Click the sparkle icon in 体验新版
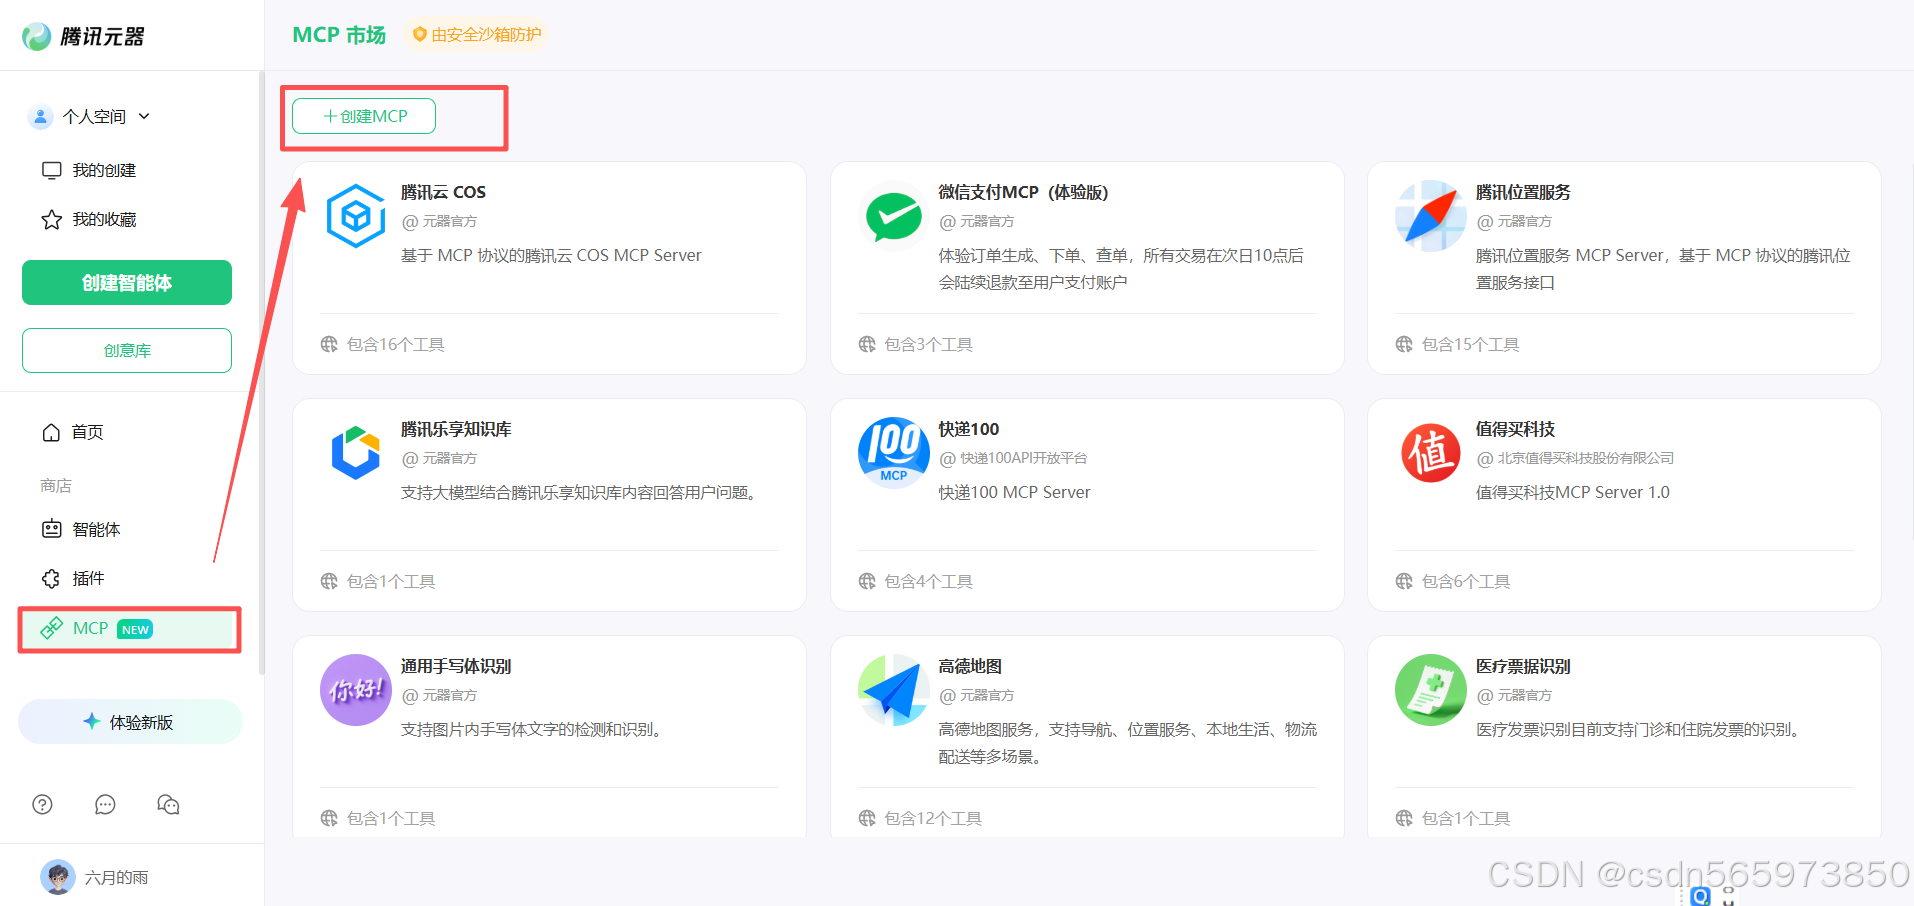Screen dimensions: 1914x906 (x=92, y=721)
